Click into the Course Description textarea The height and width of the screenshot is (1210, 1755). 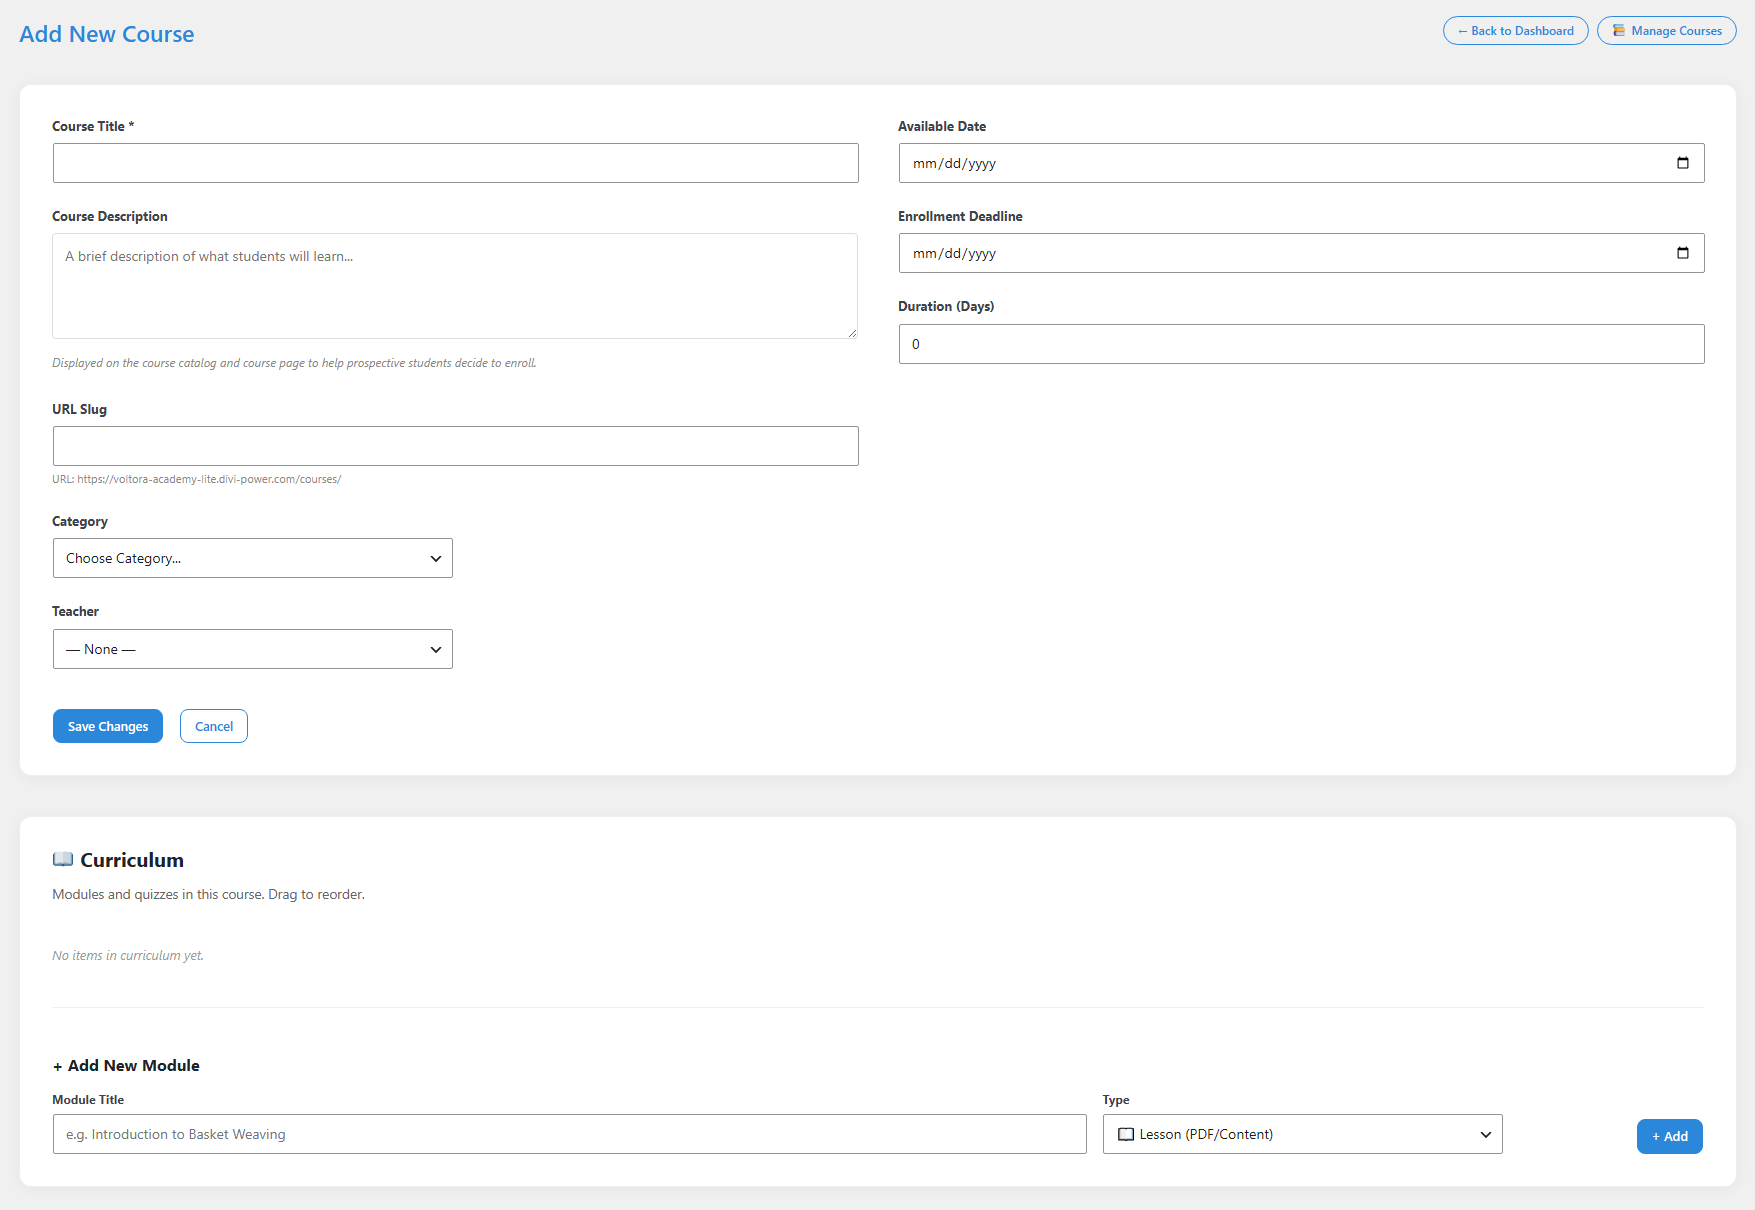pyautogui.click(x=455, y=286)
